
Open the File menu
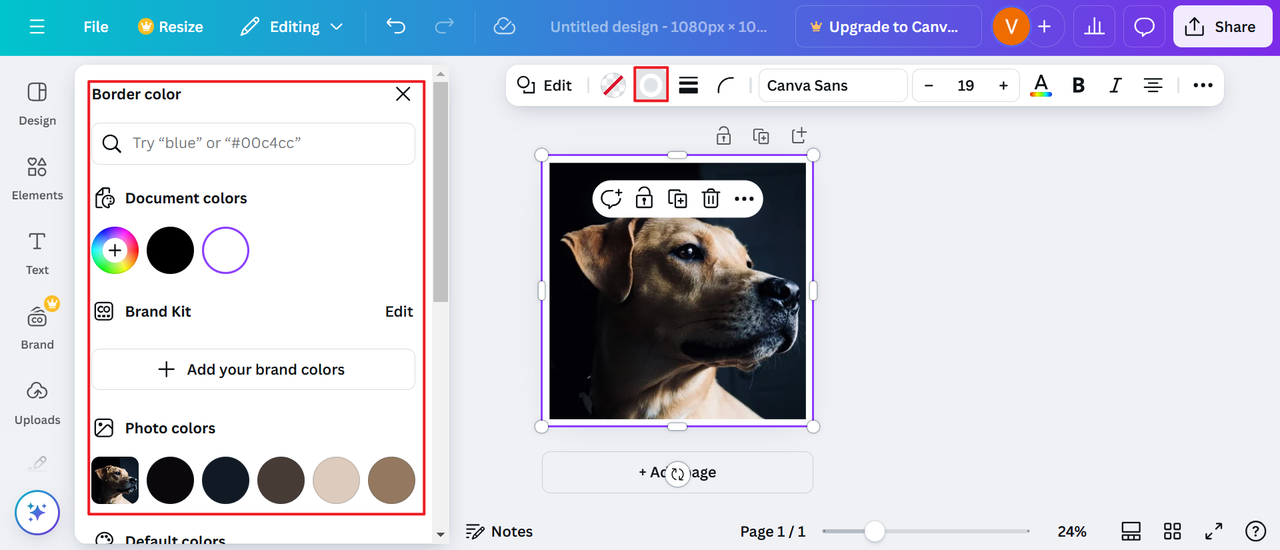(x=96, y=27)
